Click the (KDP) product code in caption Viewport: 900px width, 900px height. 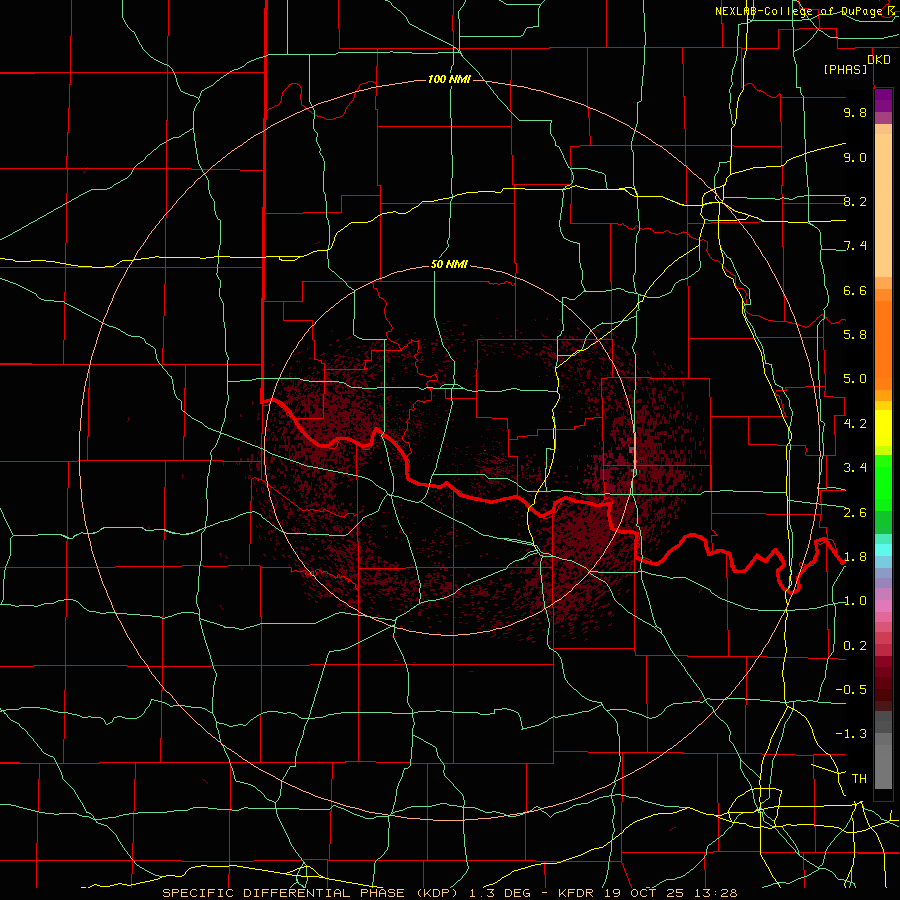pyautogui.click(x=439, y=893)
